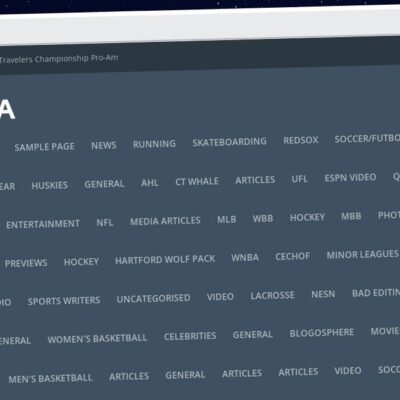Go to the Lacrosse category
This screenshot has width=400, height=400.
(x=272, y=295)
